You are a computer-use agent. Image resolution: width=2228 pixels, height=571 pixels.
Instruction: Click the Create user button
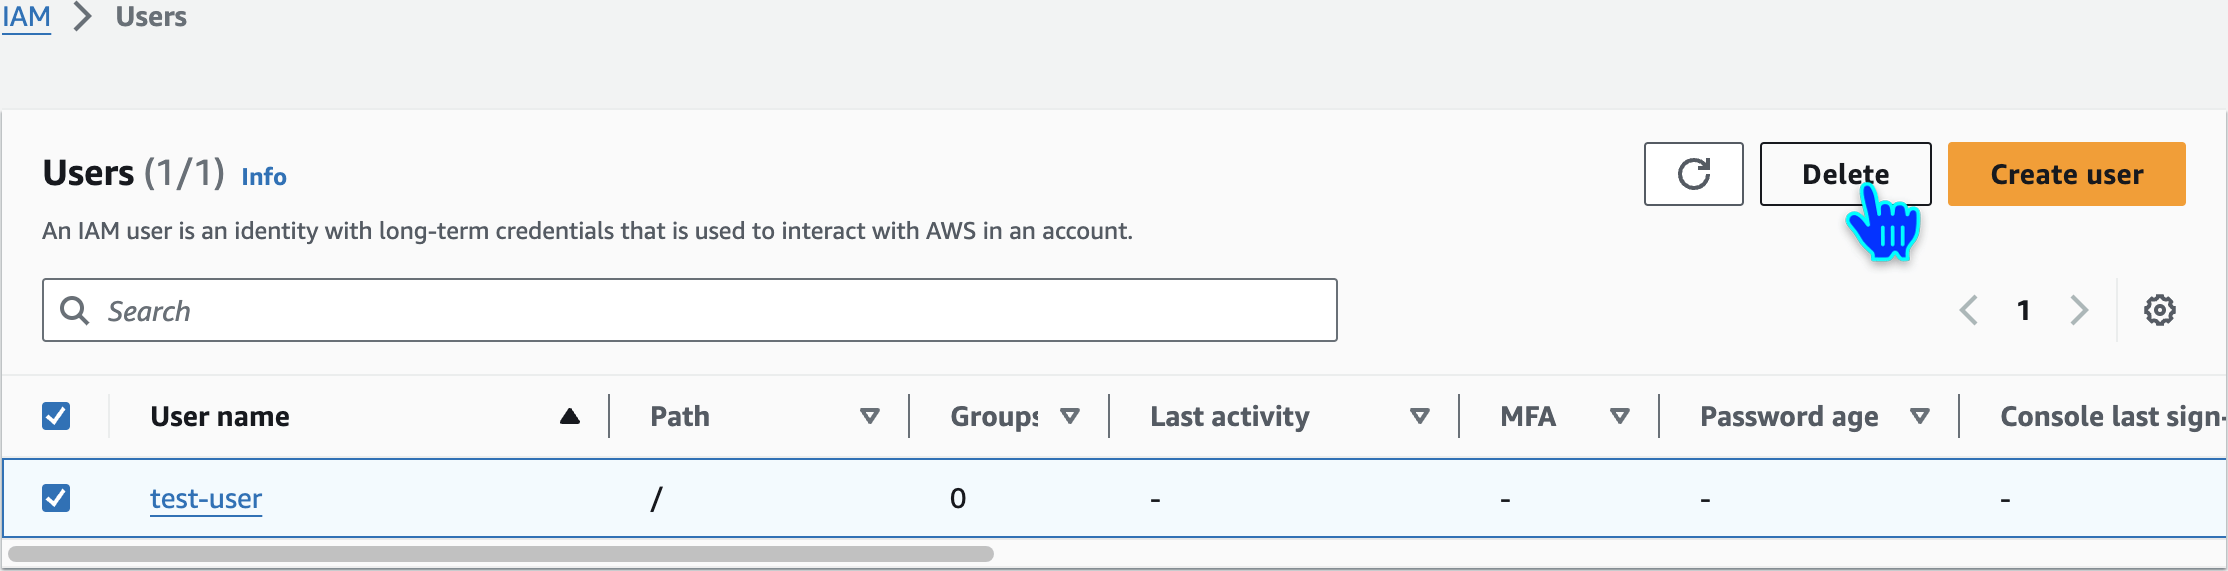coord(2066,174)
